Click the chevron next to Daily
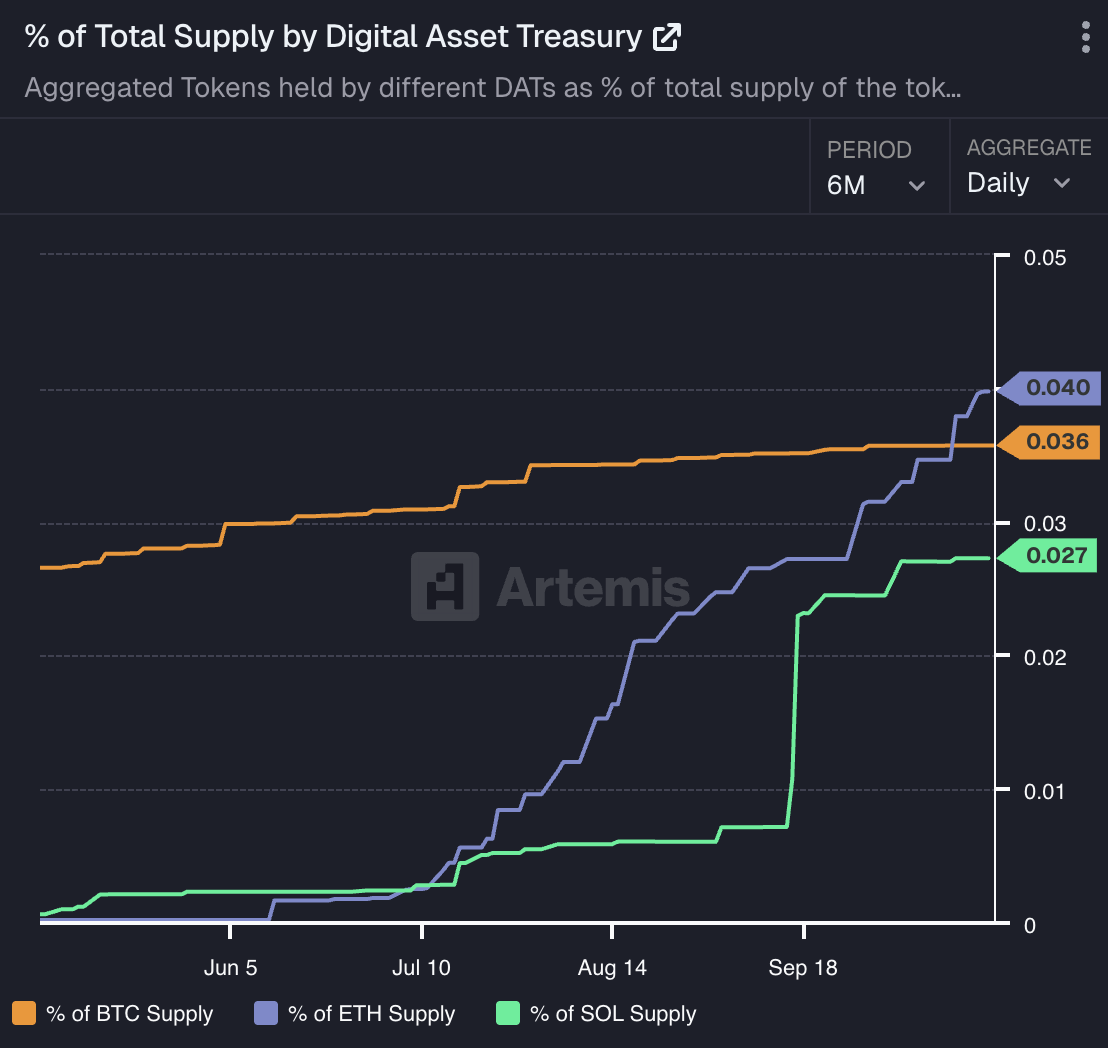 click(1062, 184)
